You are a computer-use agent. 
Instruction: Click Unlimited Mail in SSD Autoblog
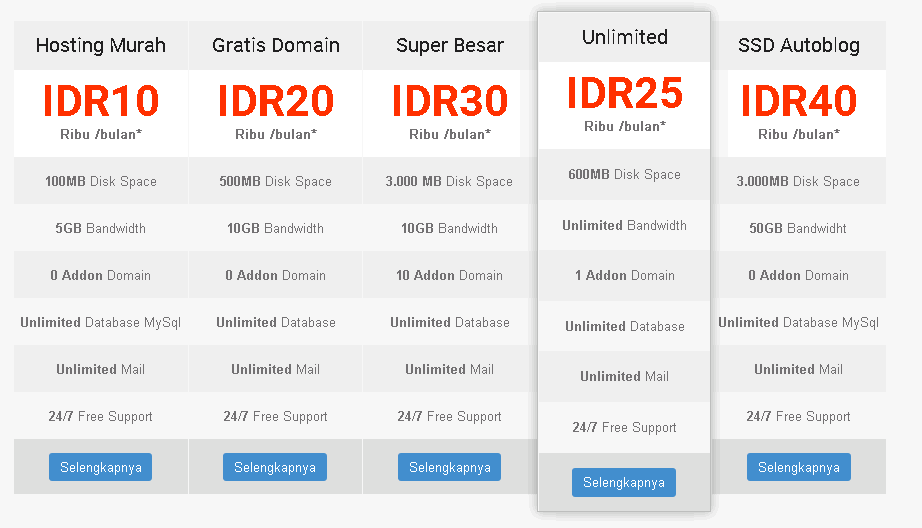click(x=798, y=369)
